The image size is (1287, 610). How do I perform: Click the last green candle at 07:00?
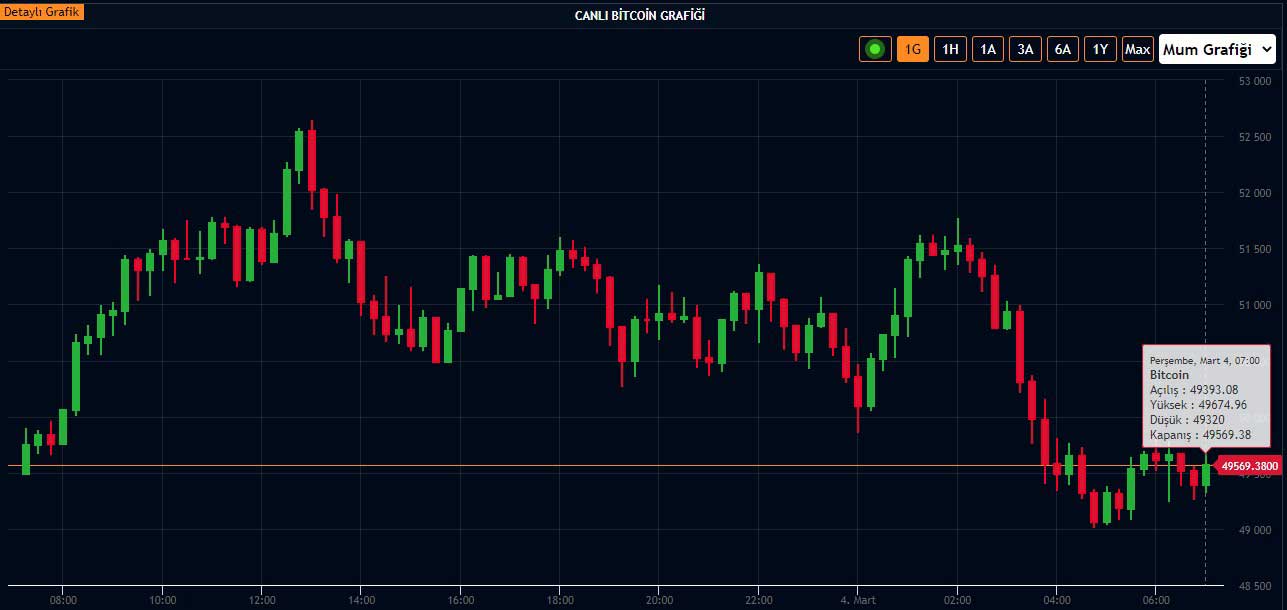click(1206, 474)
